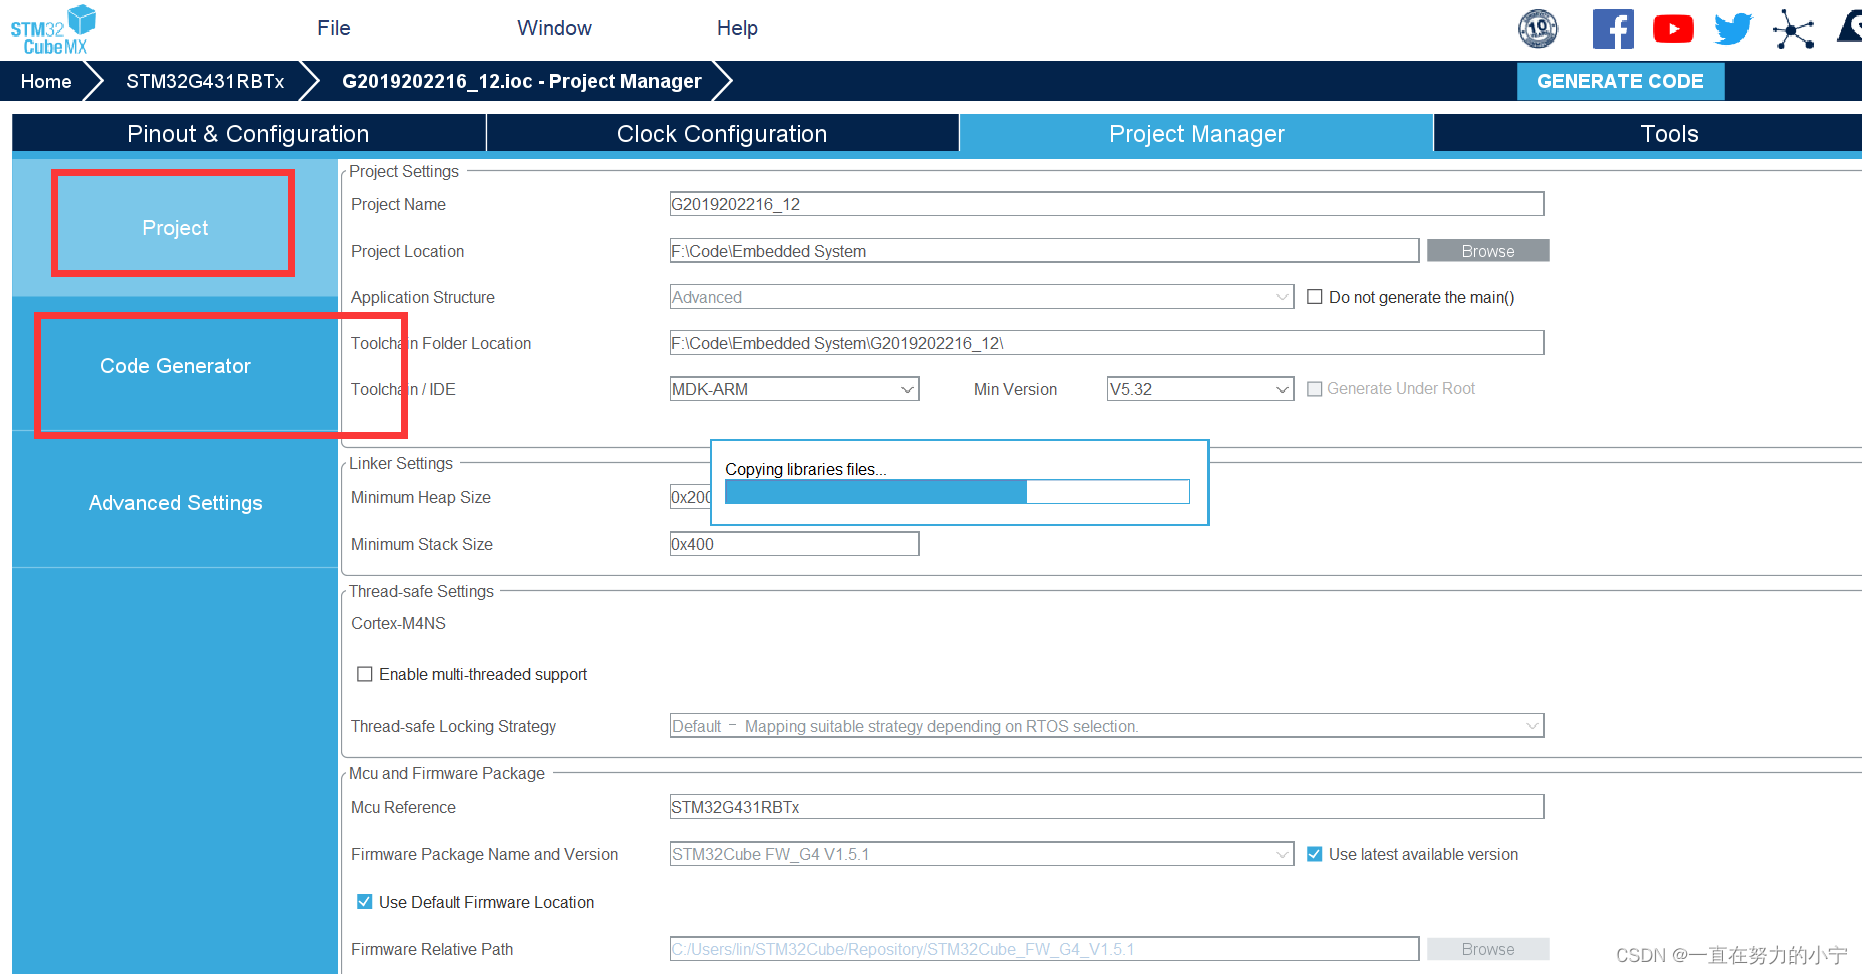Select the Code Generator side section
This screenshot has height=974, width=1862.
pyautogui.click(x=175, y=366)
